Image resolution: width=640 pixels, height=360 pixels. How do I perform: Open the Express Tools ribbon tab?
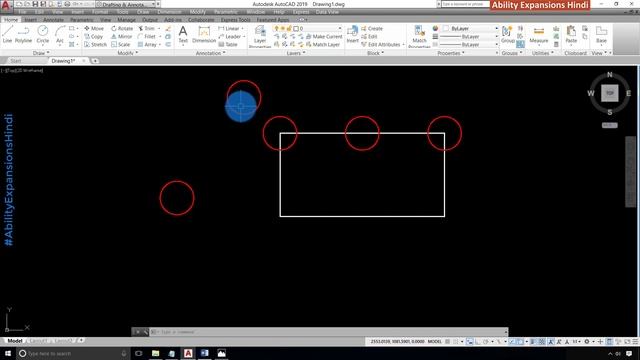pos(236,20)
